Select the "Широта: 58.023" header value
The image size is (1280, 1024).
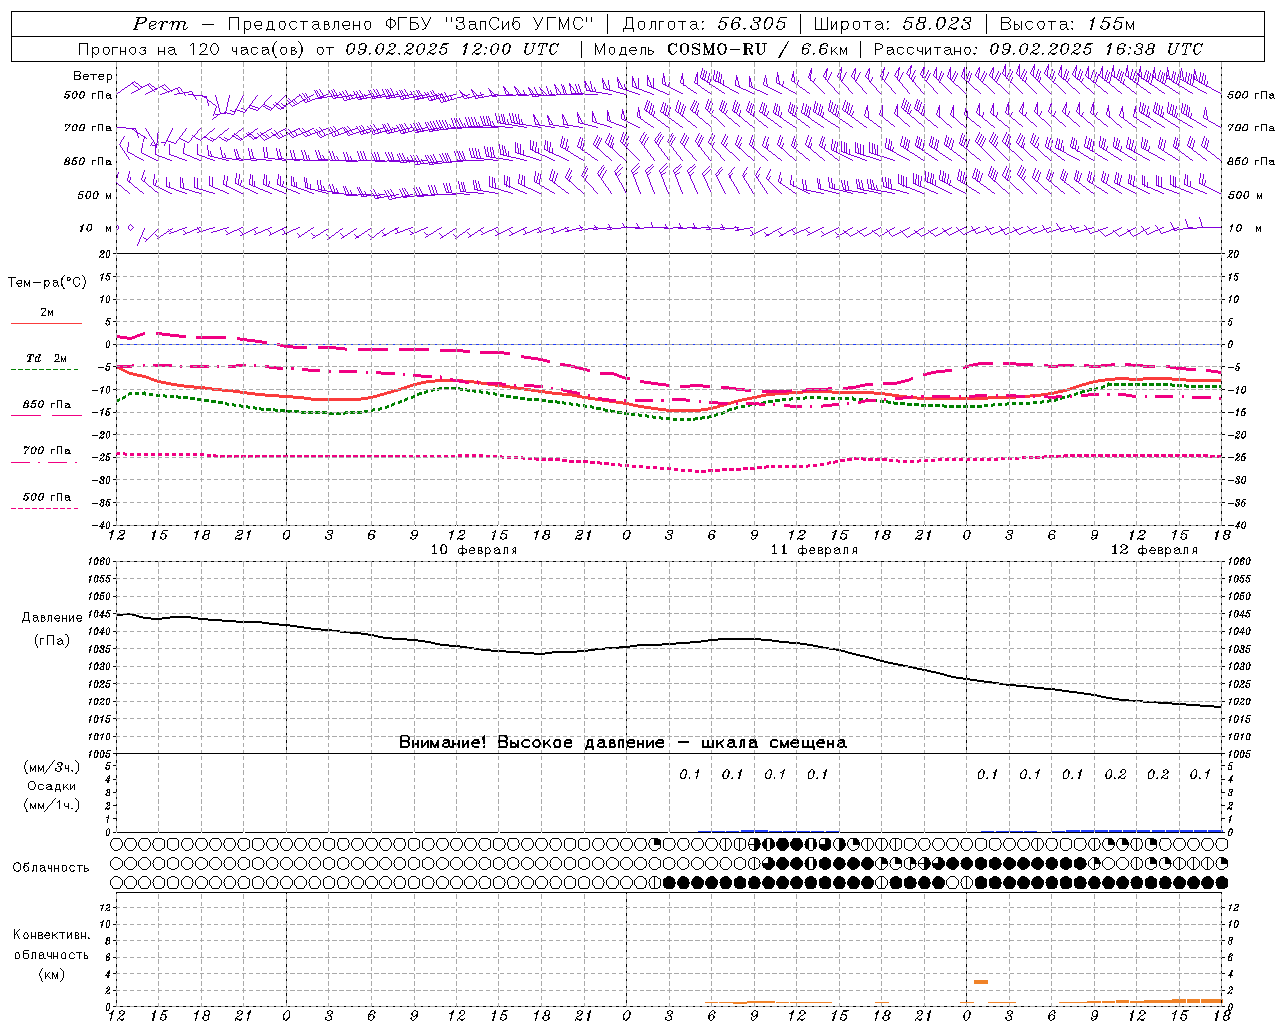[892, 24]
